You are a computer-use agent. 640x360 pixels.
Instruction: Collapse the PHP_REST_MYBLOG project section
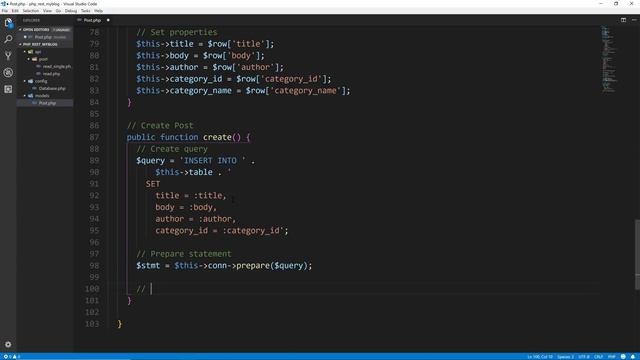[20, 44]
